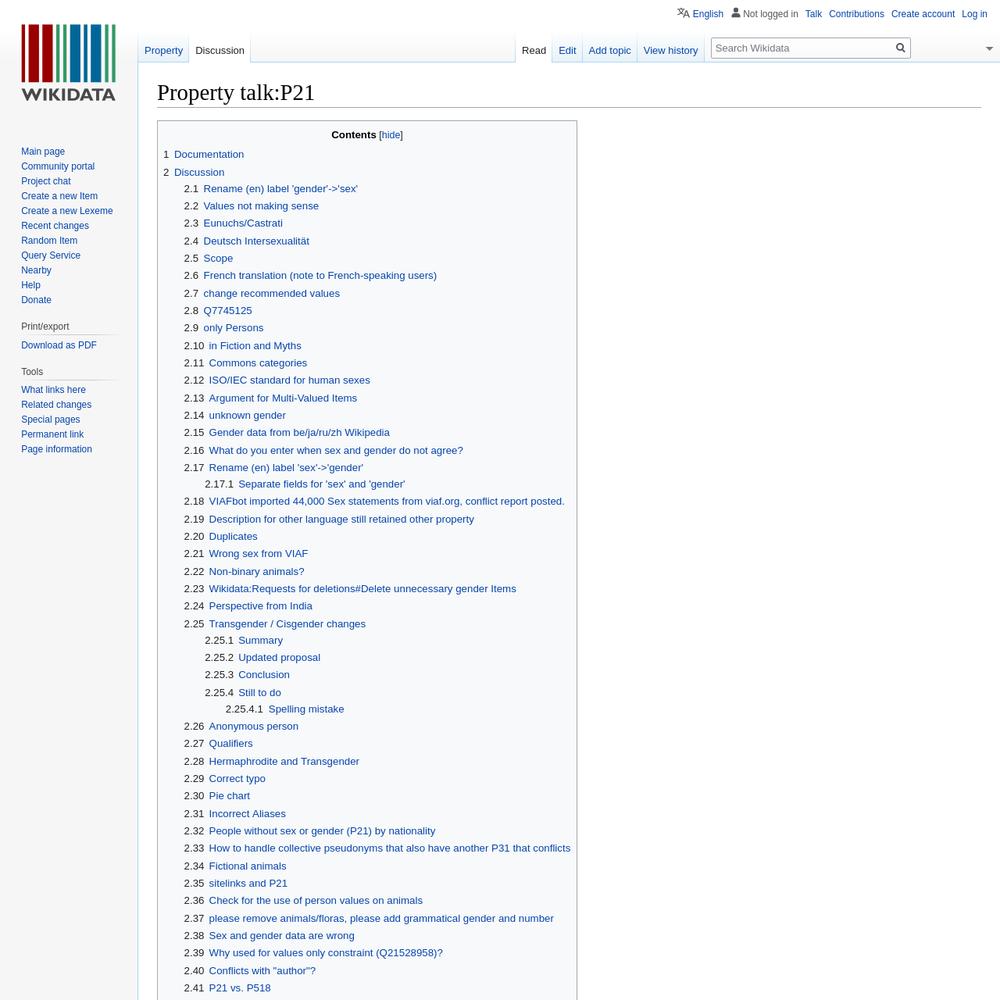
Task: Jump to change recommended values
Action: [x=272, y=293]
